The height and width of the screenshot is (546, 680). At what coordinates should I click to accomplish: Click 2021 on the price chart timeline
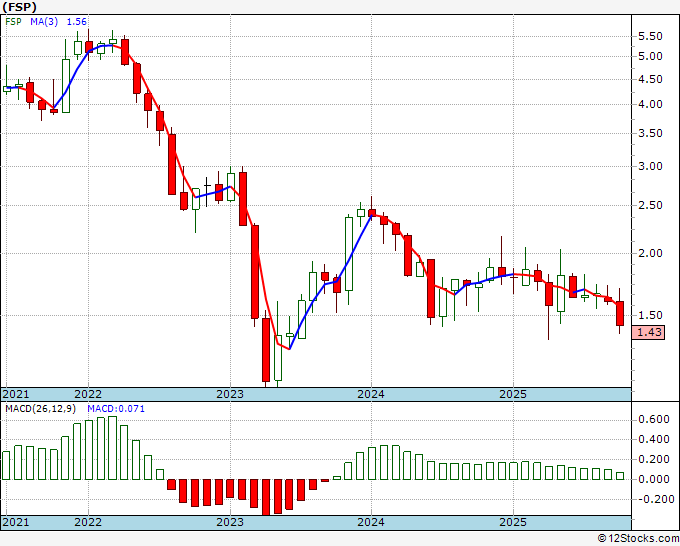16,394
